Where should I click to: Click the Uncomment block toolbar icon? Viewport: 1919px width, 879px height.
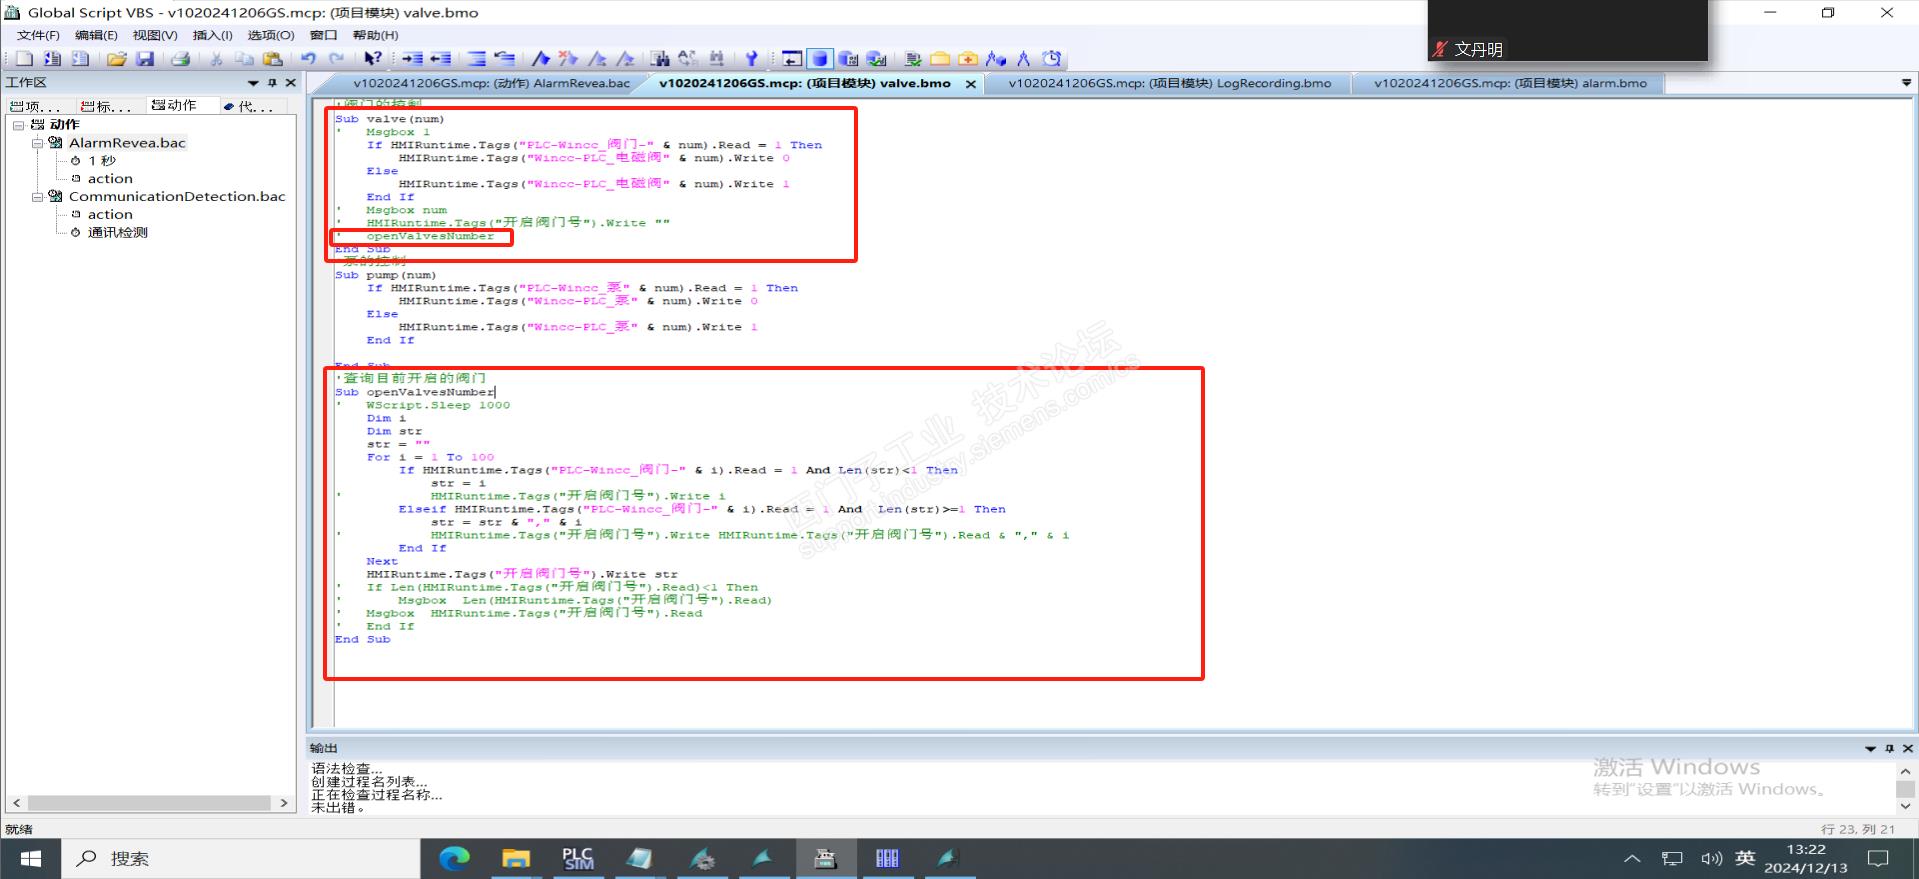coord(504,58)
